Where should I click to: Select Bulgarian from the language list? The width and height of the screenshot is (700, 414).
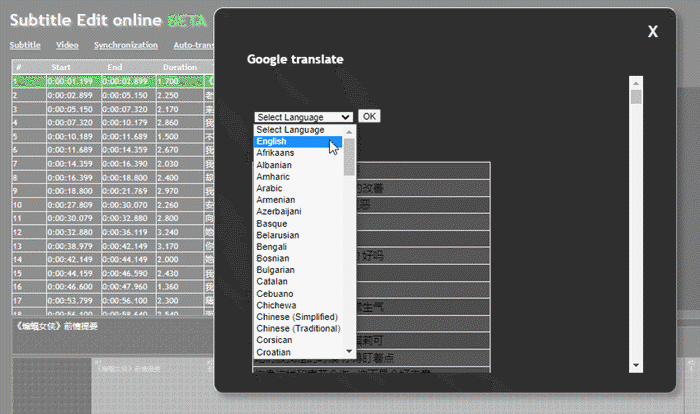tap(299, 270)
